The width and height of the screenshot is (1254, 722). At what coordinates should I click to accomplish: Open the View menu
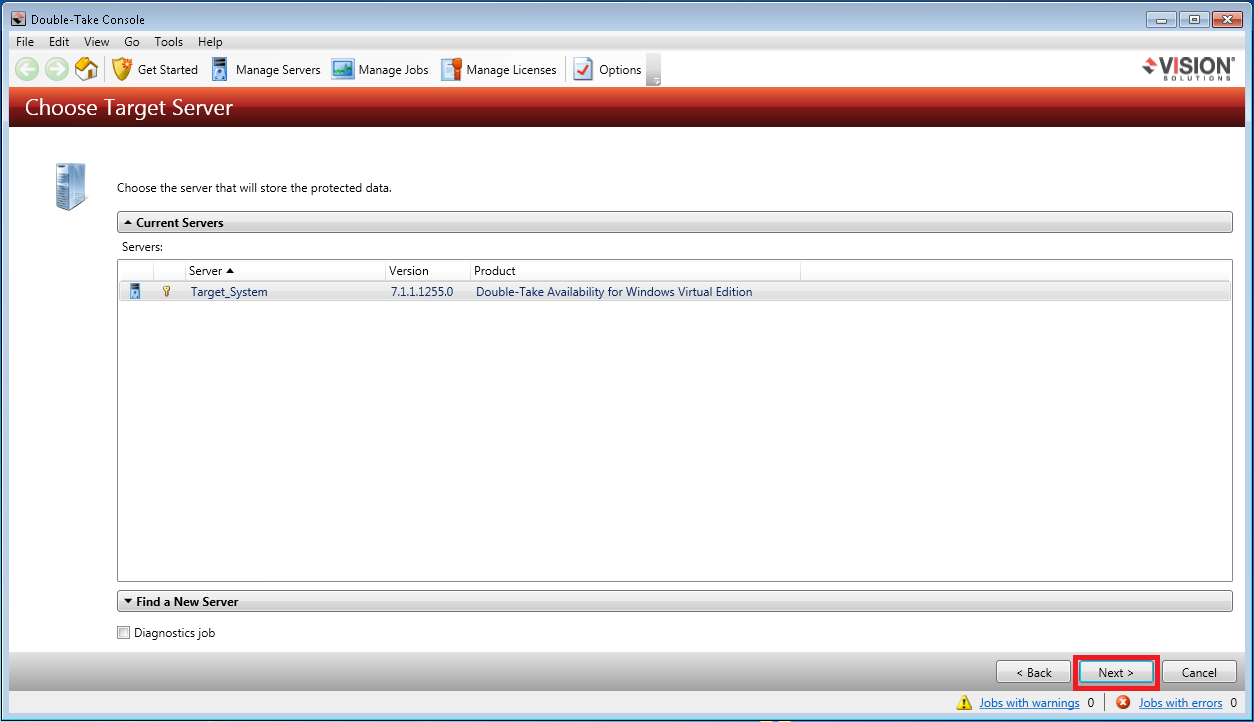pos(97,42)
